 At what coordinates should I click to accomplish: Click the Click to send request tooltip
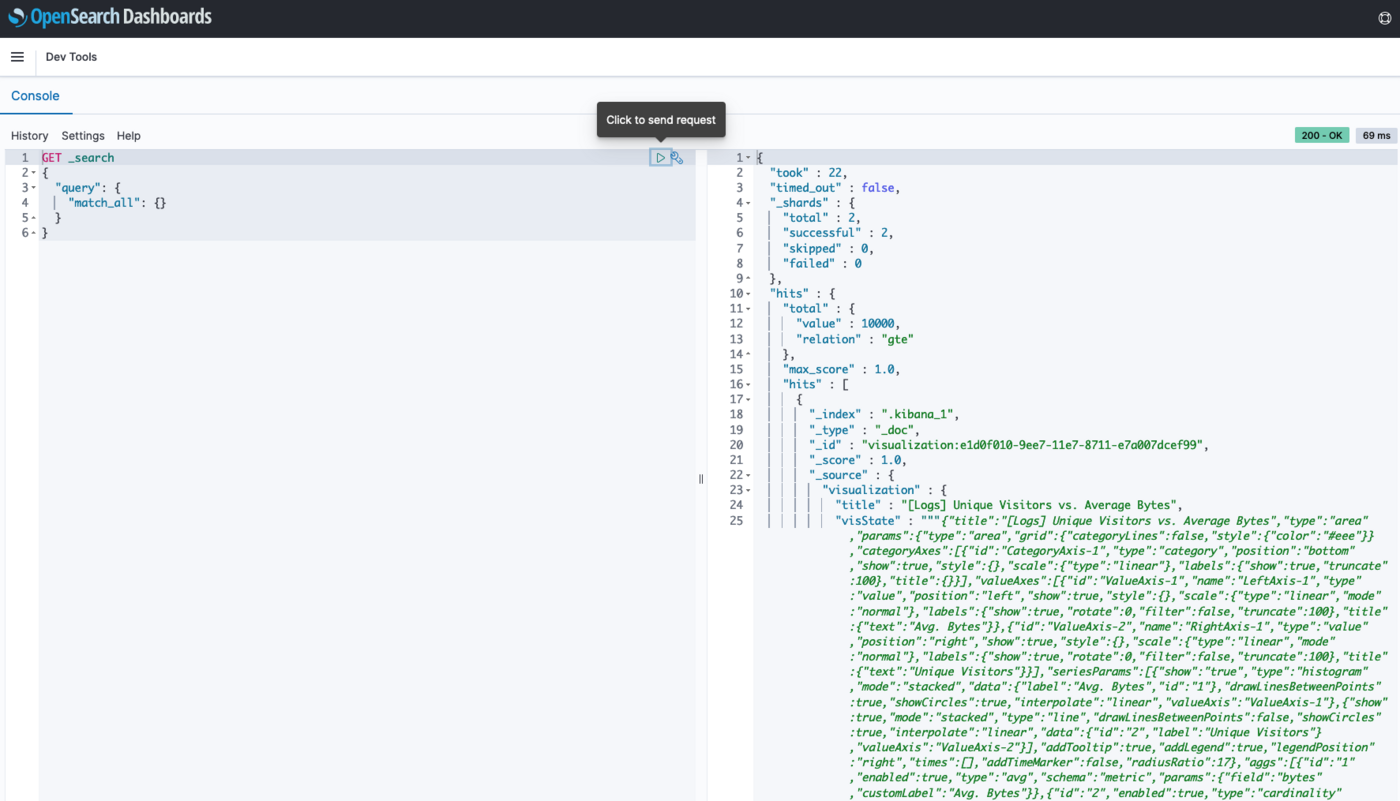click(661, 119)
